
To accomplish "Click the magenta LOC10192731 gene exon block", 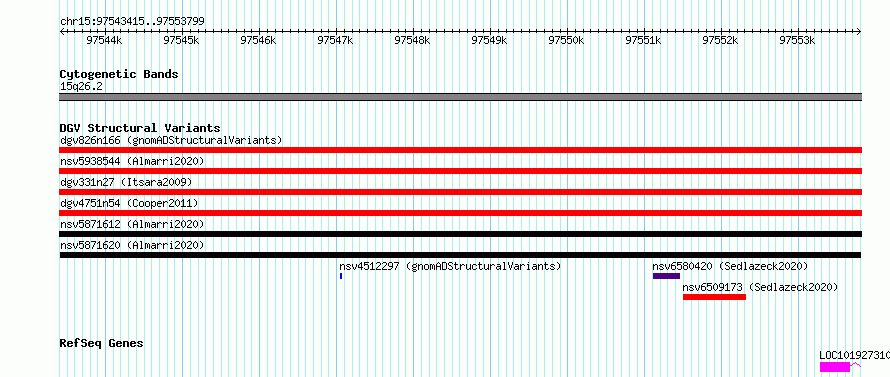I will pos(835,367).
